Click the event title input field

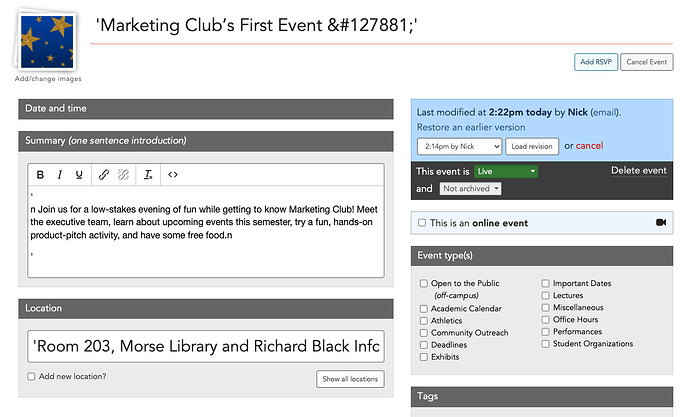(382, 26)
